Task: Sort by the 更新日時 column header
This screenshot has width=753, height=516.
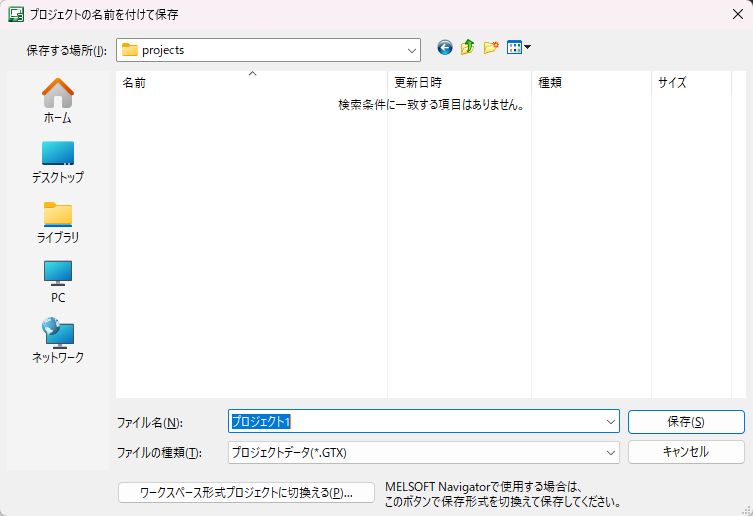Action: coord(458,83)
